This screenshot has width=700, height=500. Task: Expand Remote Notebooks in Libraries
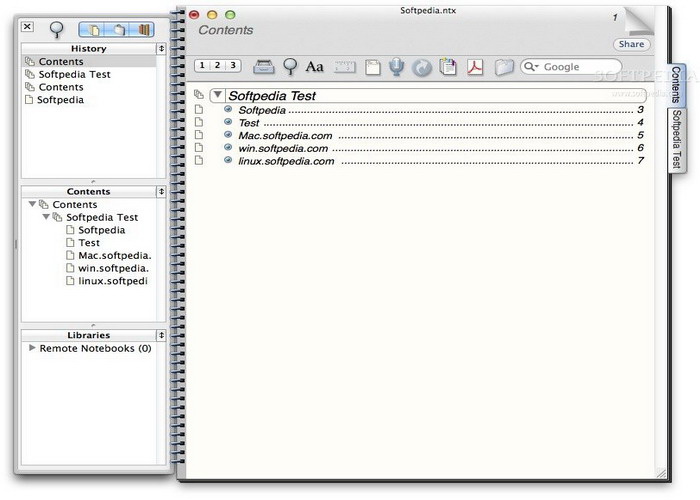pos(32,347)
